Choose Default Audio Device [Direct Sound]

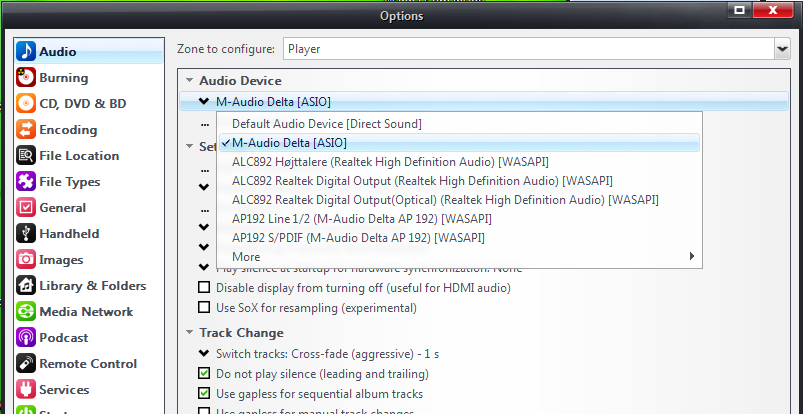click(459, 123)
